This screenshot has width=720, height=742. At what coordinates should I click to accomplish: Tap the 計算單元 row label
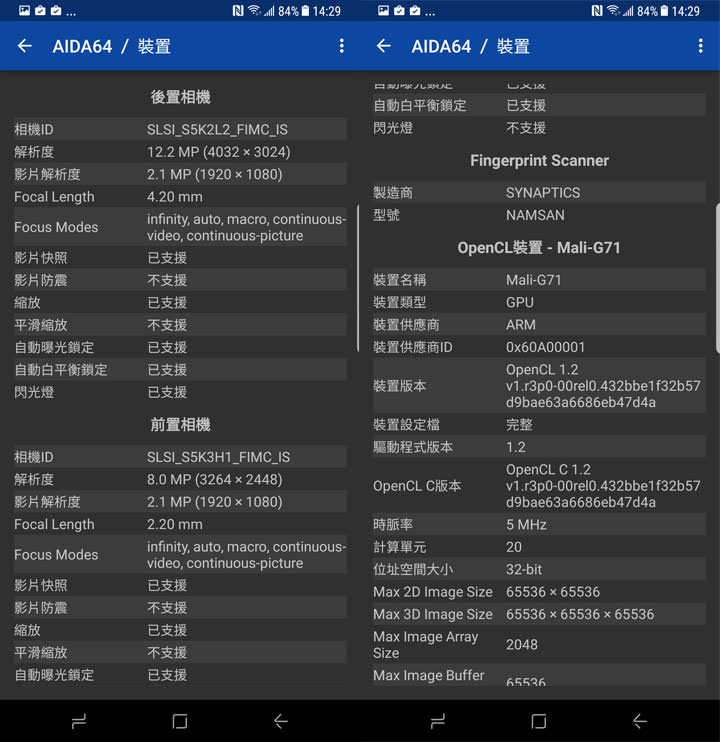click(x=400, y=547)
